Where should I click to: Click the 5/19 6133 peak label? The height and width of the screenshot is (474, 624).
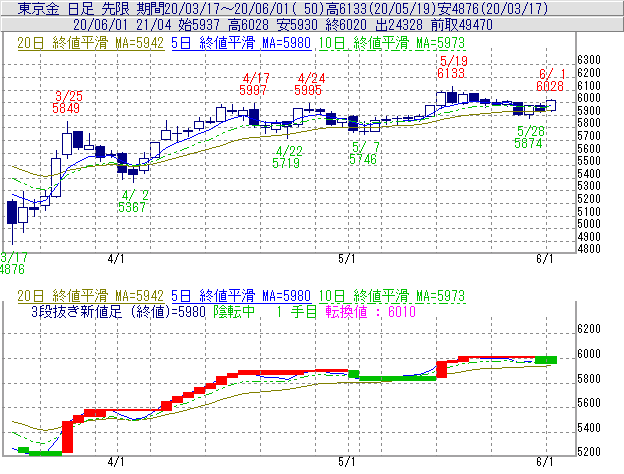(x=452, y=67)
